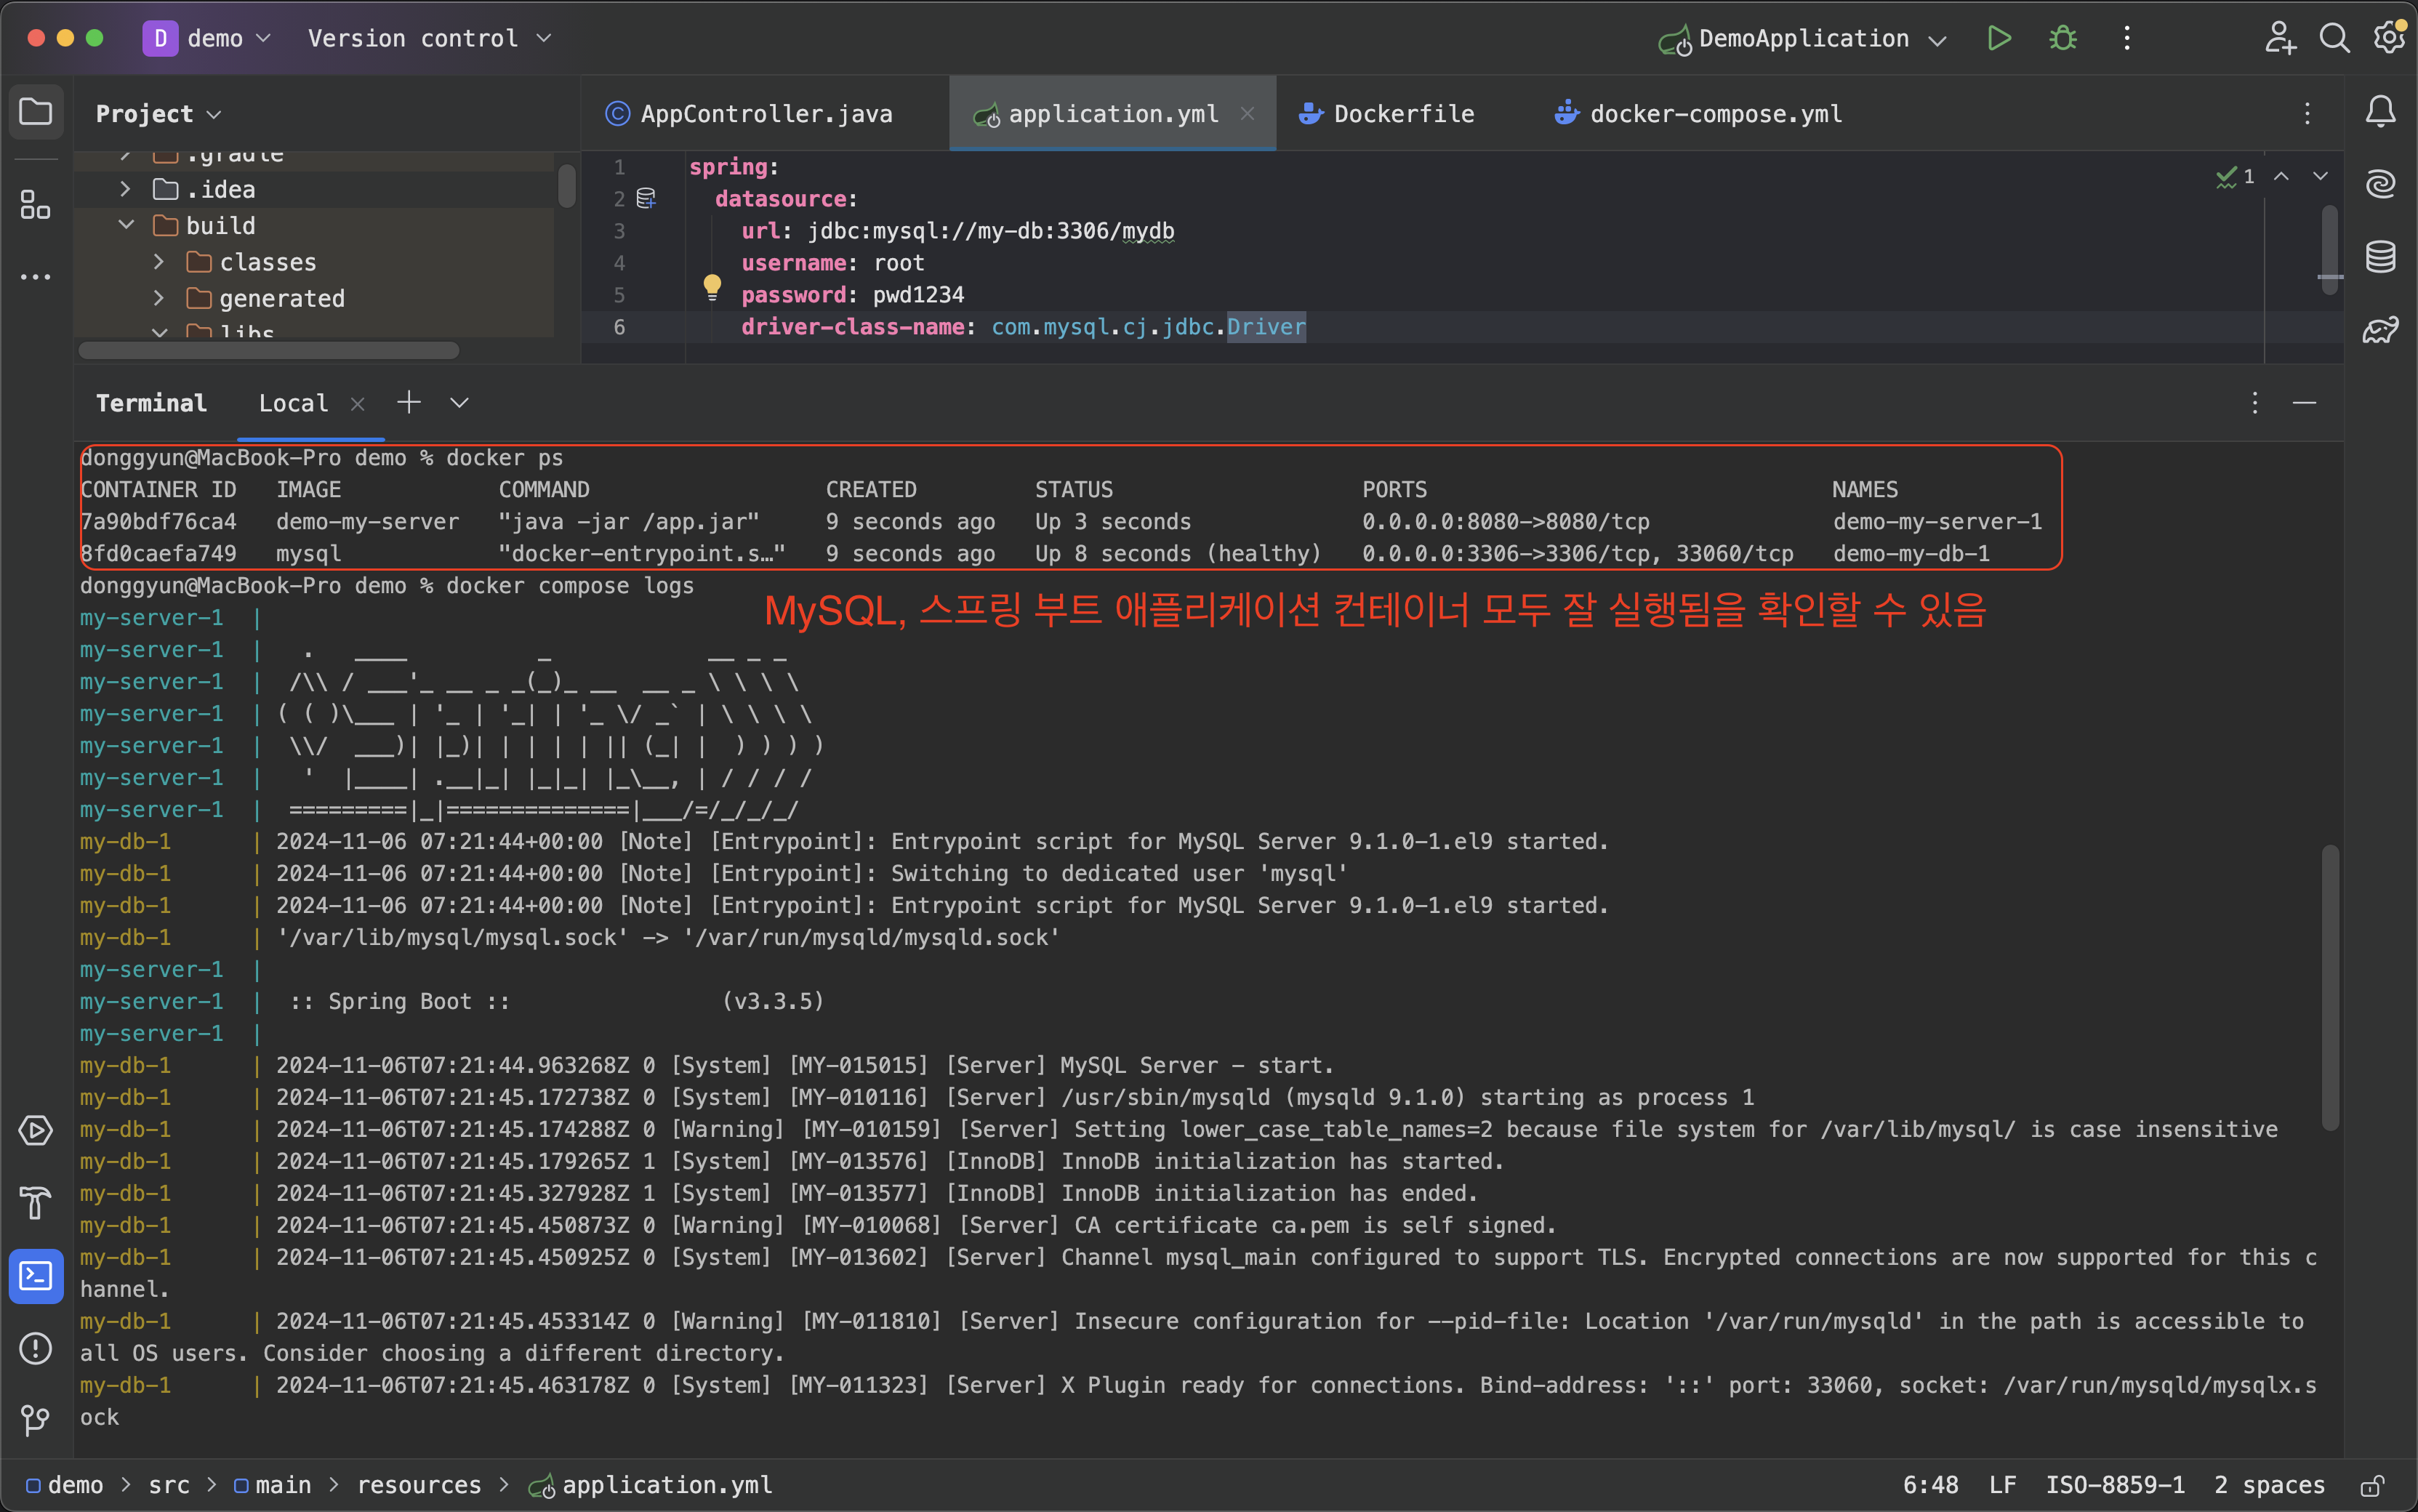
Task: Open the Notifications bell
Action: (x=2381, y=112)
